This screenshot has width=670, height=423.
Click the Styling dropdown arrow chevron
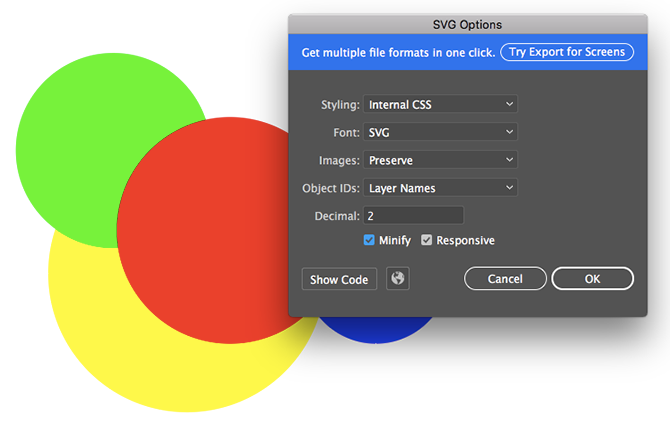click(509, 104)
